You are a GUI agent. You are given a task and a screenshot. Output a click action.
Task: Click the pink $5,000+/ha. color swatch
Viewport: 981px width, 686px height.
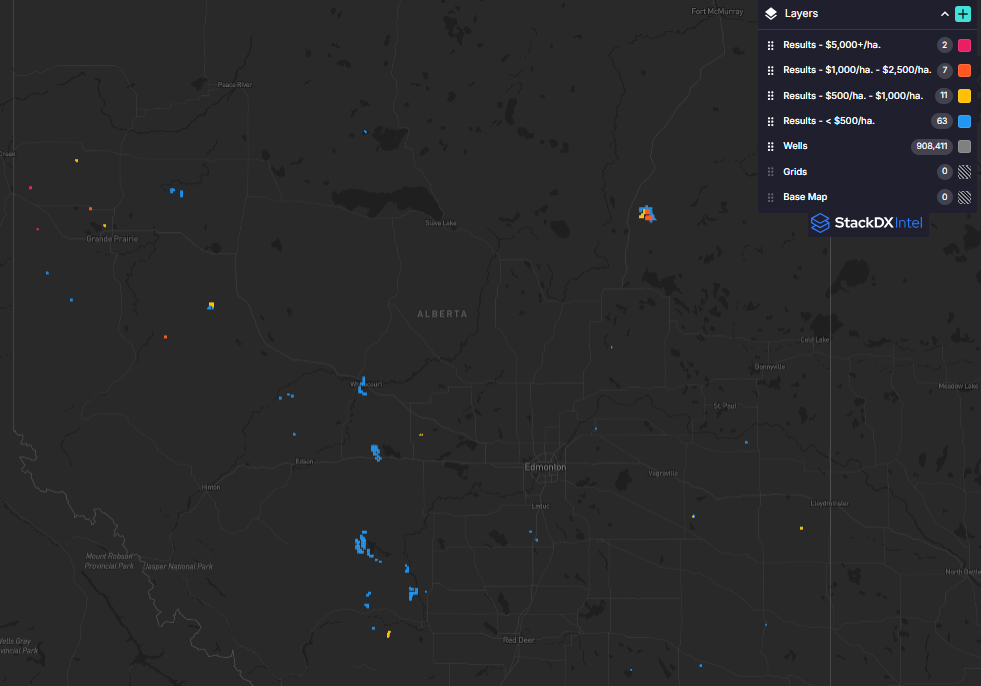coord(964,45)
